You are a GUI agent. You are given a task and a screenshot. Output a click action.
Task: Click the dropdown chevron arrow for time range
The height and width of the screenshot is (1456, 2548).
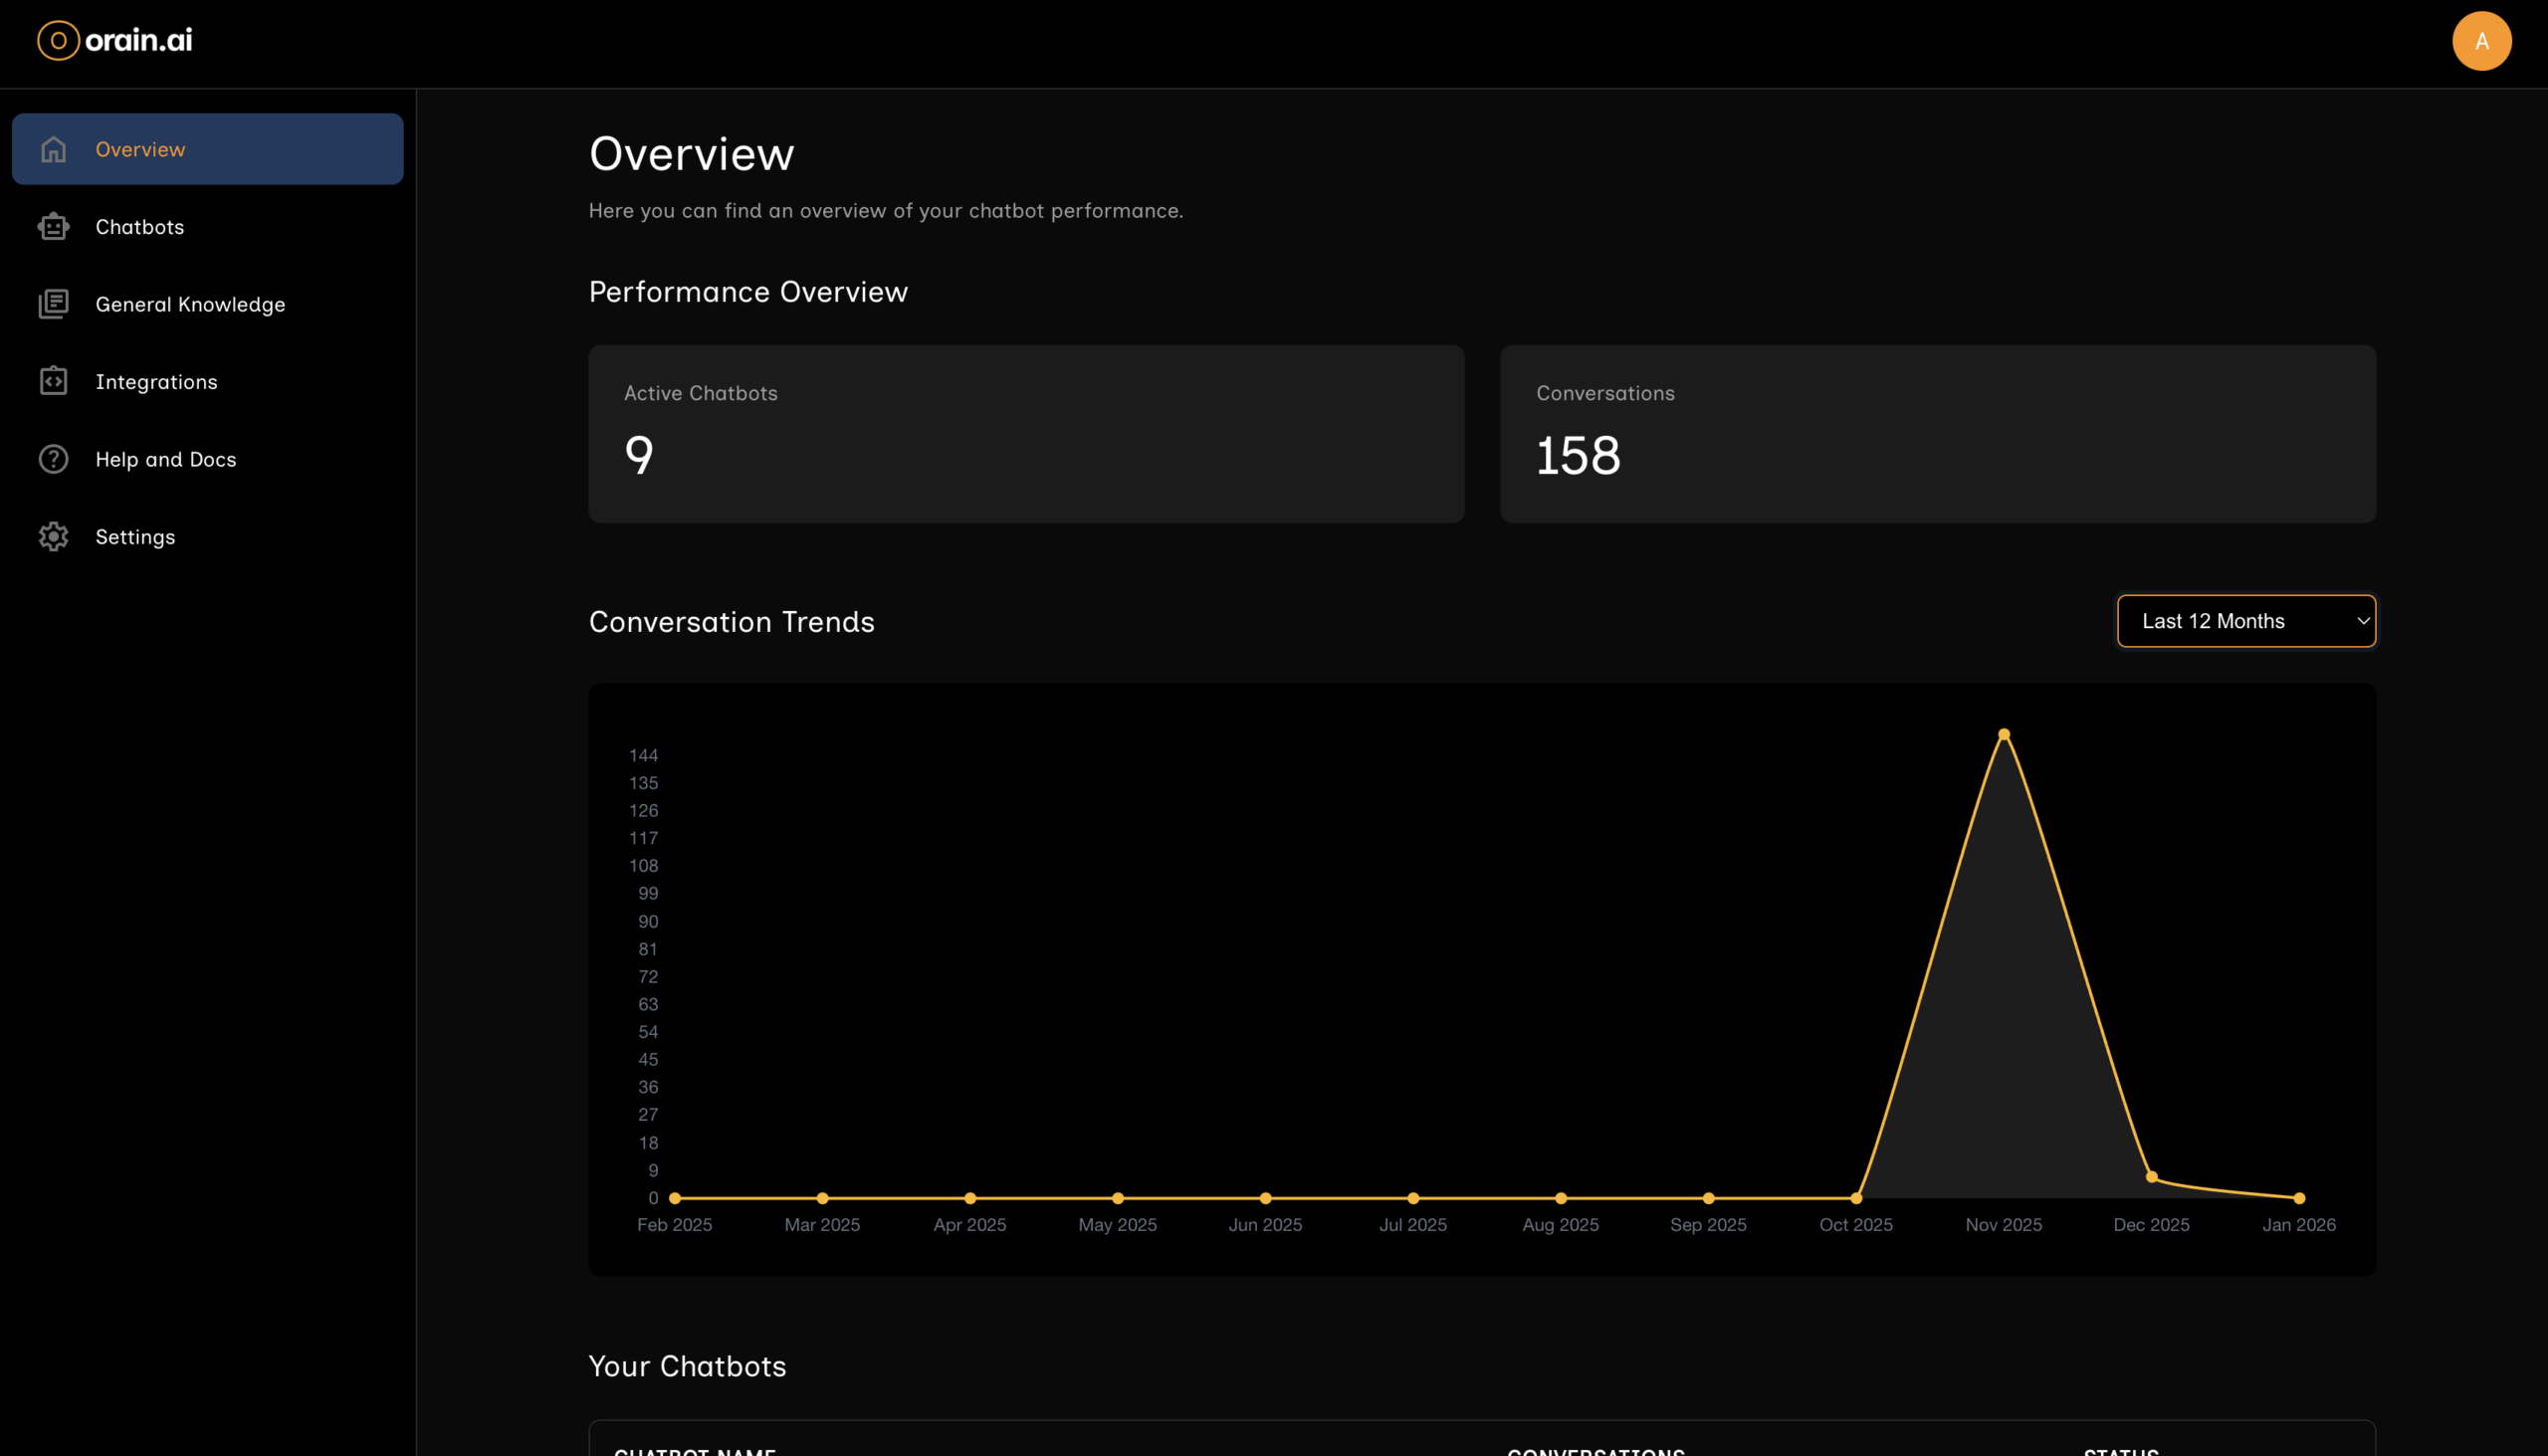pos(2362,621)
